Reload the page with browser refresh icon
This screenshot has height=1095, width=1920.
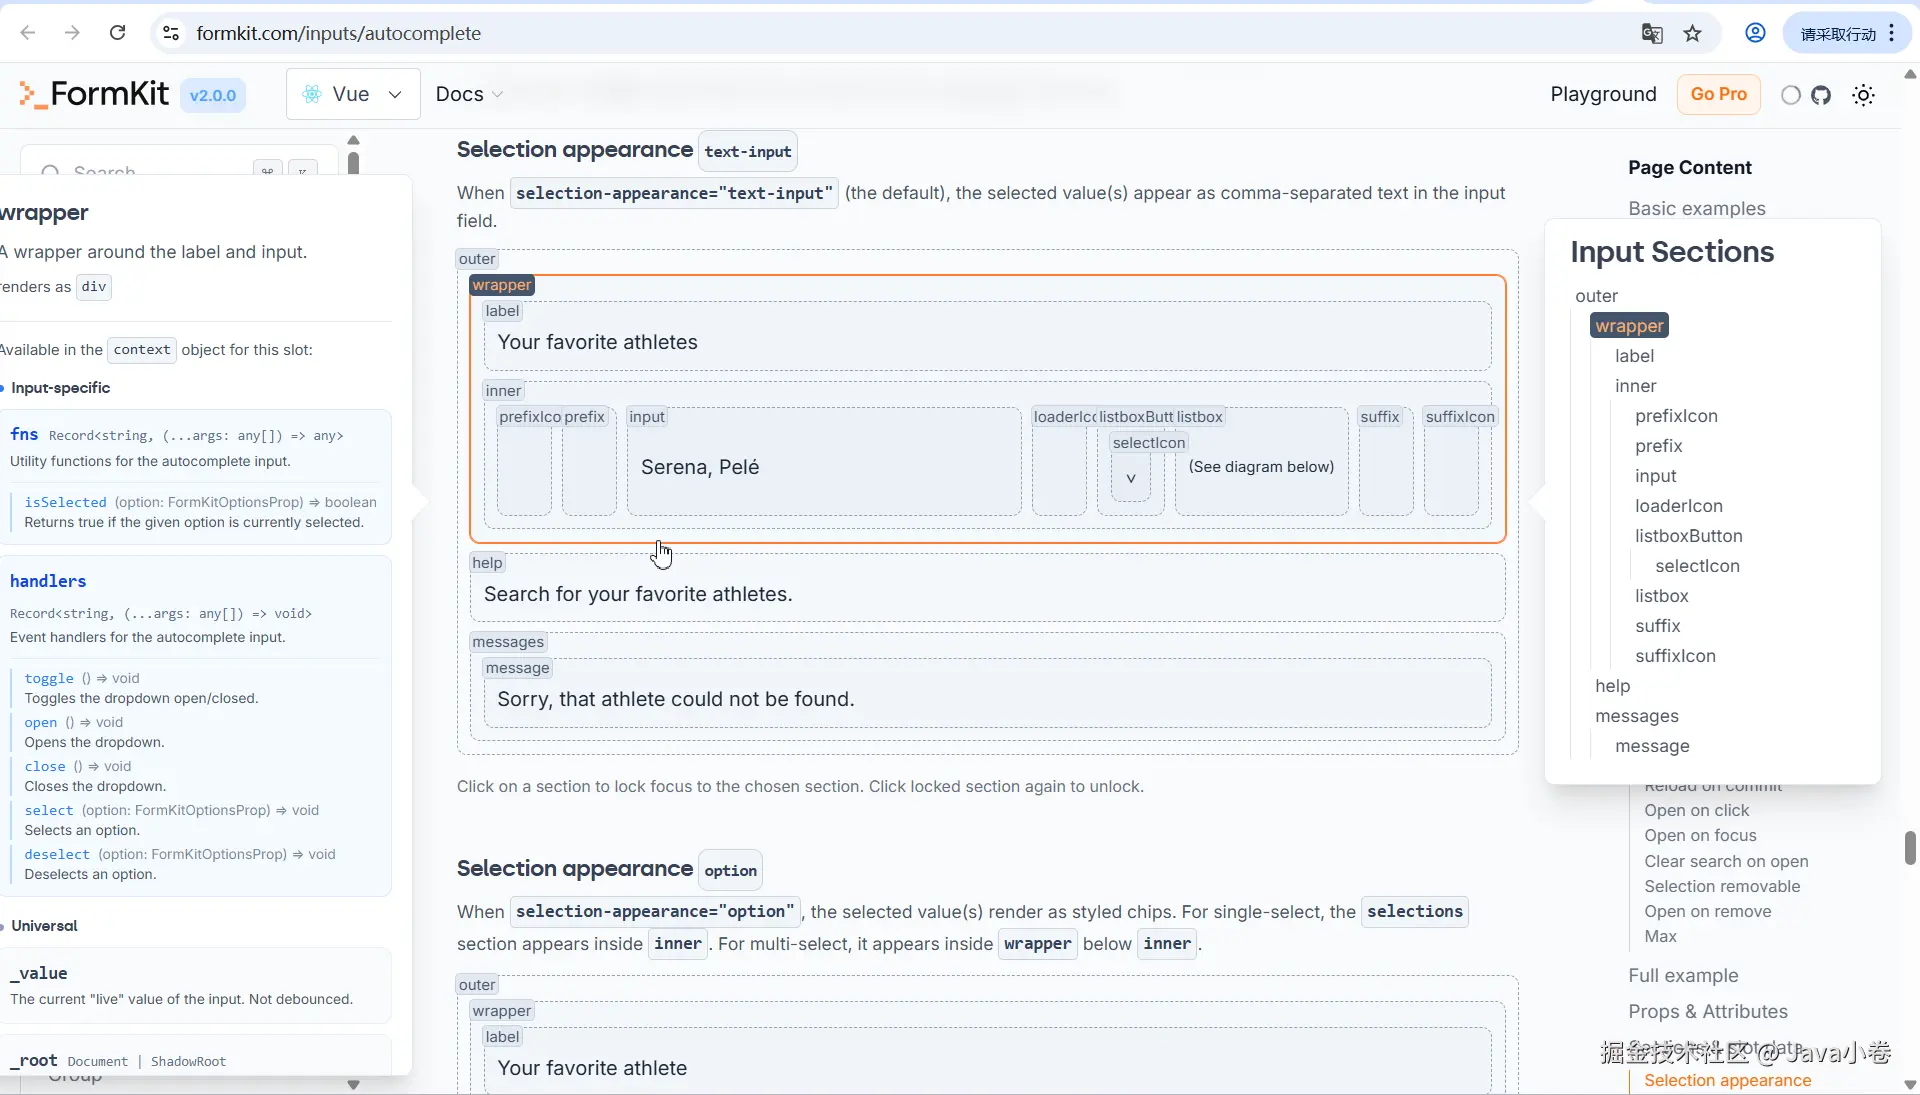click(117, 33)
